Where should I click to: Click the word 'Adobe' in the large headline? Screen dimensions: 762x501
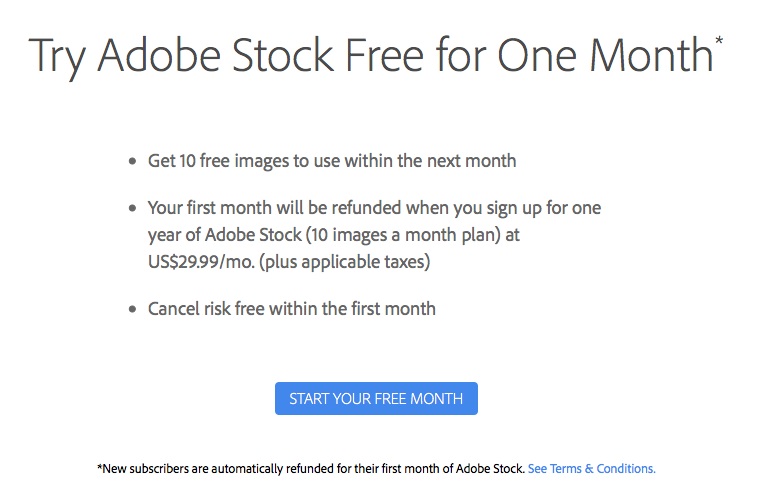click(x=159, y=55)
